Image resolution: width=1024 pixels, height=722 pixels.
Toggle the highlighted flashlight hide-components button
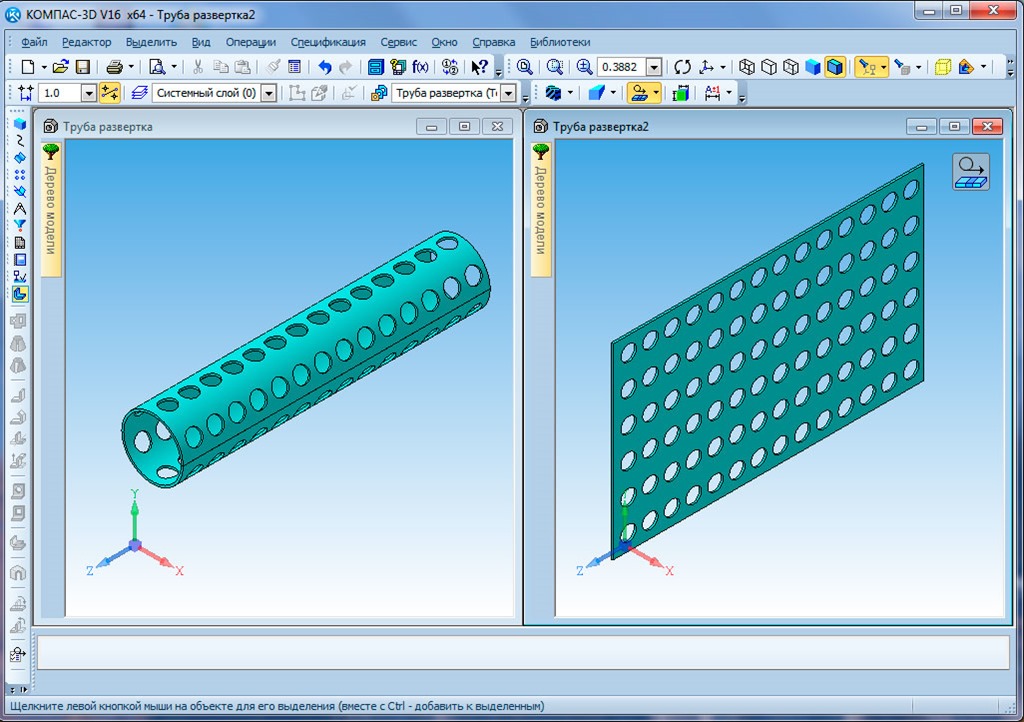coord(867,67)
